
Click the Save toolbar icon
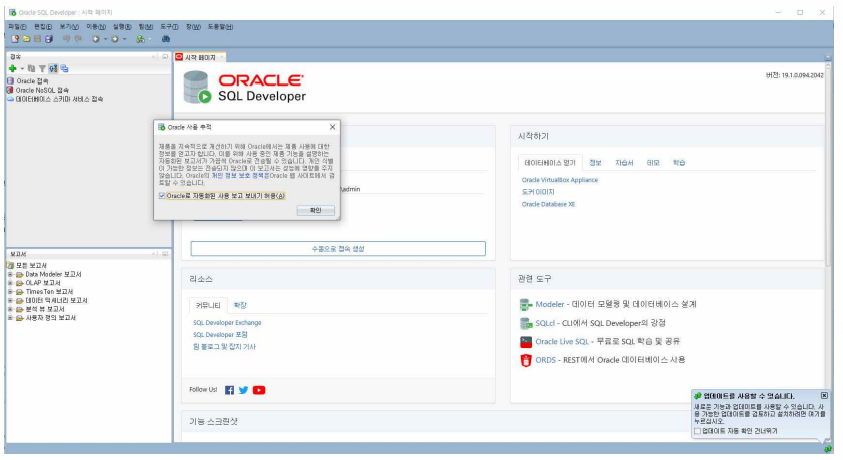pyautogui.click(x=37, y=39)
